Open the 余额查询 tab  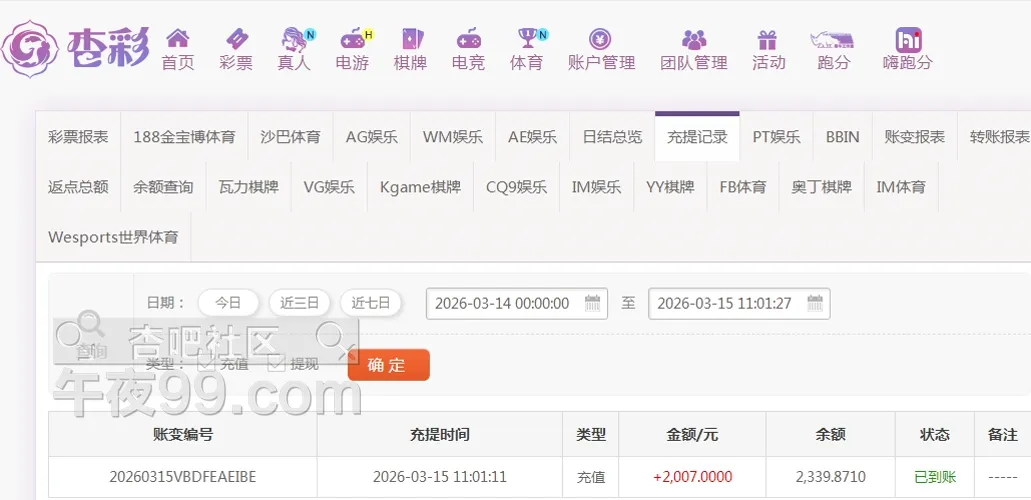(163, 187)
